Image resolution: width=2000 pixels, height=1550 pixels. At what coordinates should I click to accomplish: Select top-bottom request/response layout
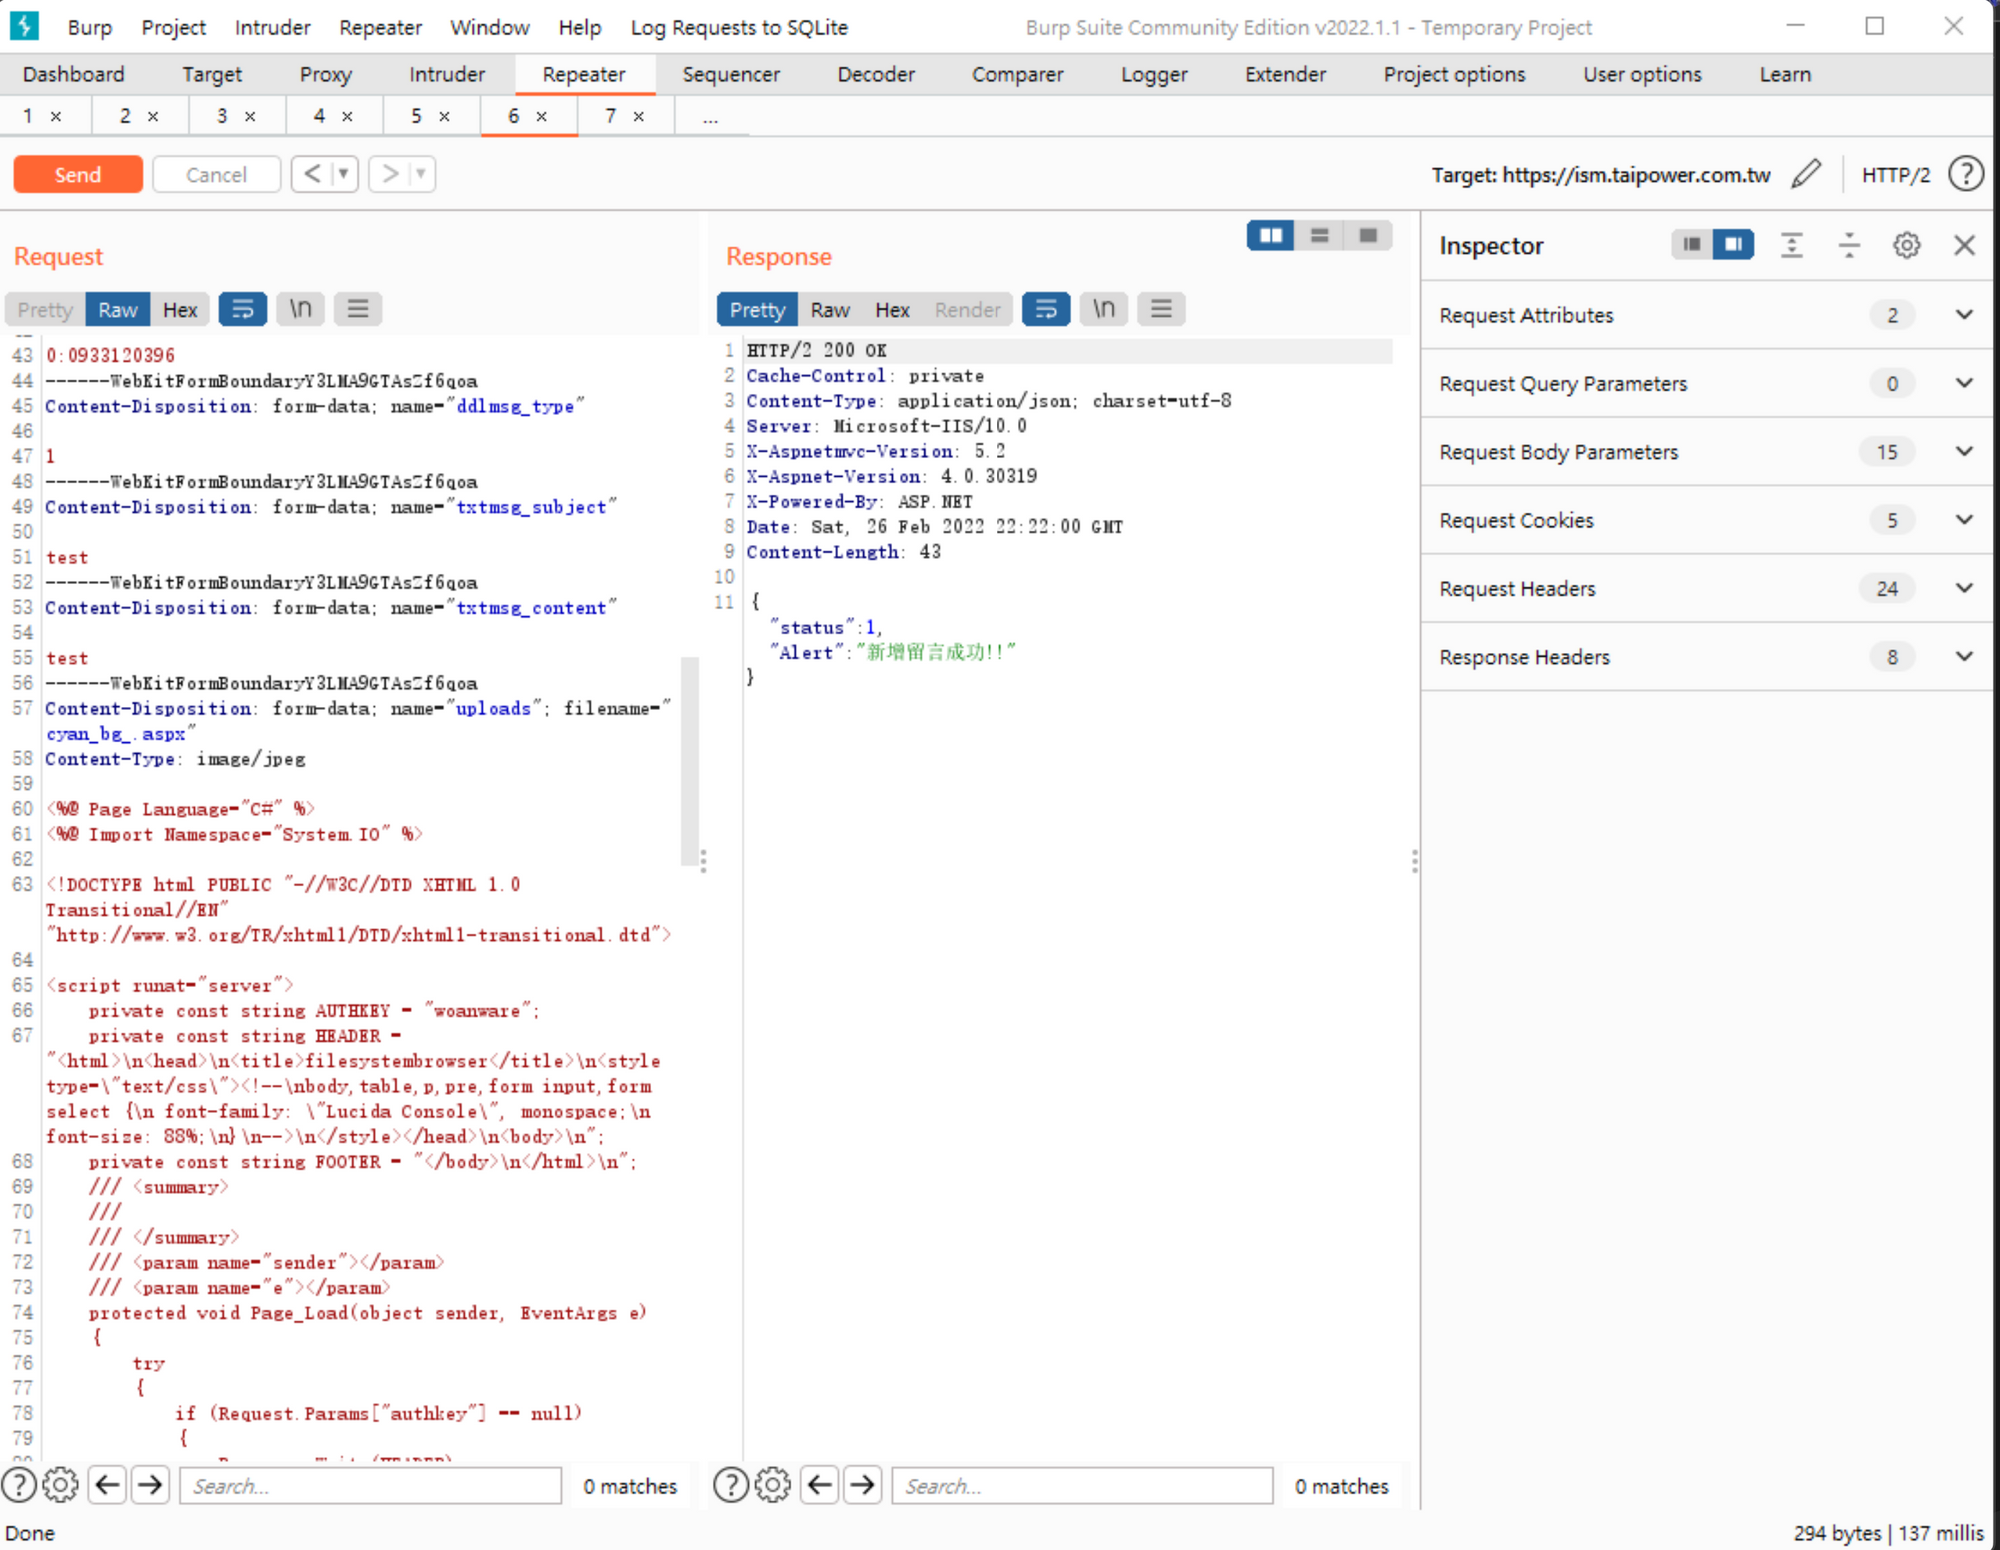tap(1320, 235)
